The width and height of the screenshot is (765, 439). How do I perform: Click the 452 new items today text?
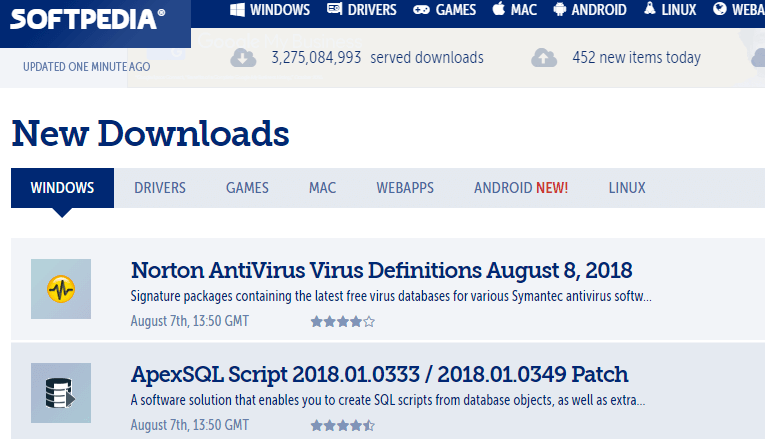[637, 58]
